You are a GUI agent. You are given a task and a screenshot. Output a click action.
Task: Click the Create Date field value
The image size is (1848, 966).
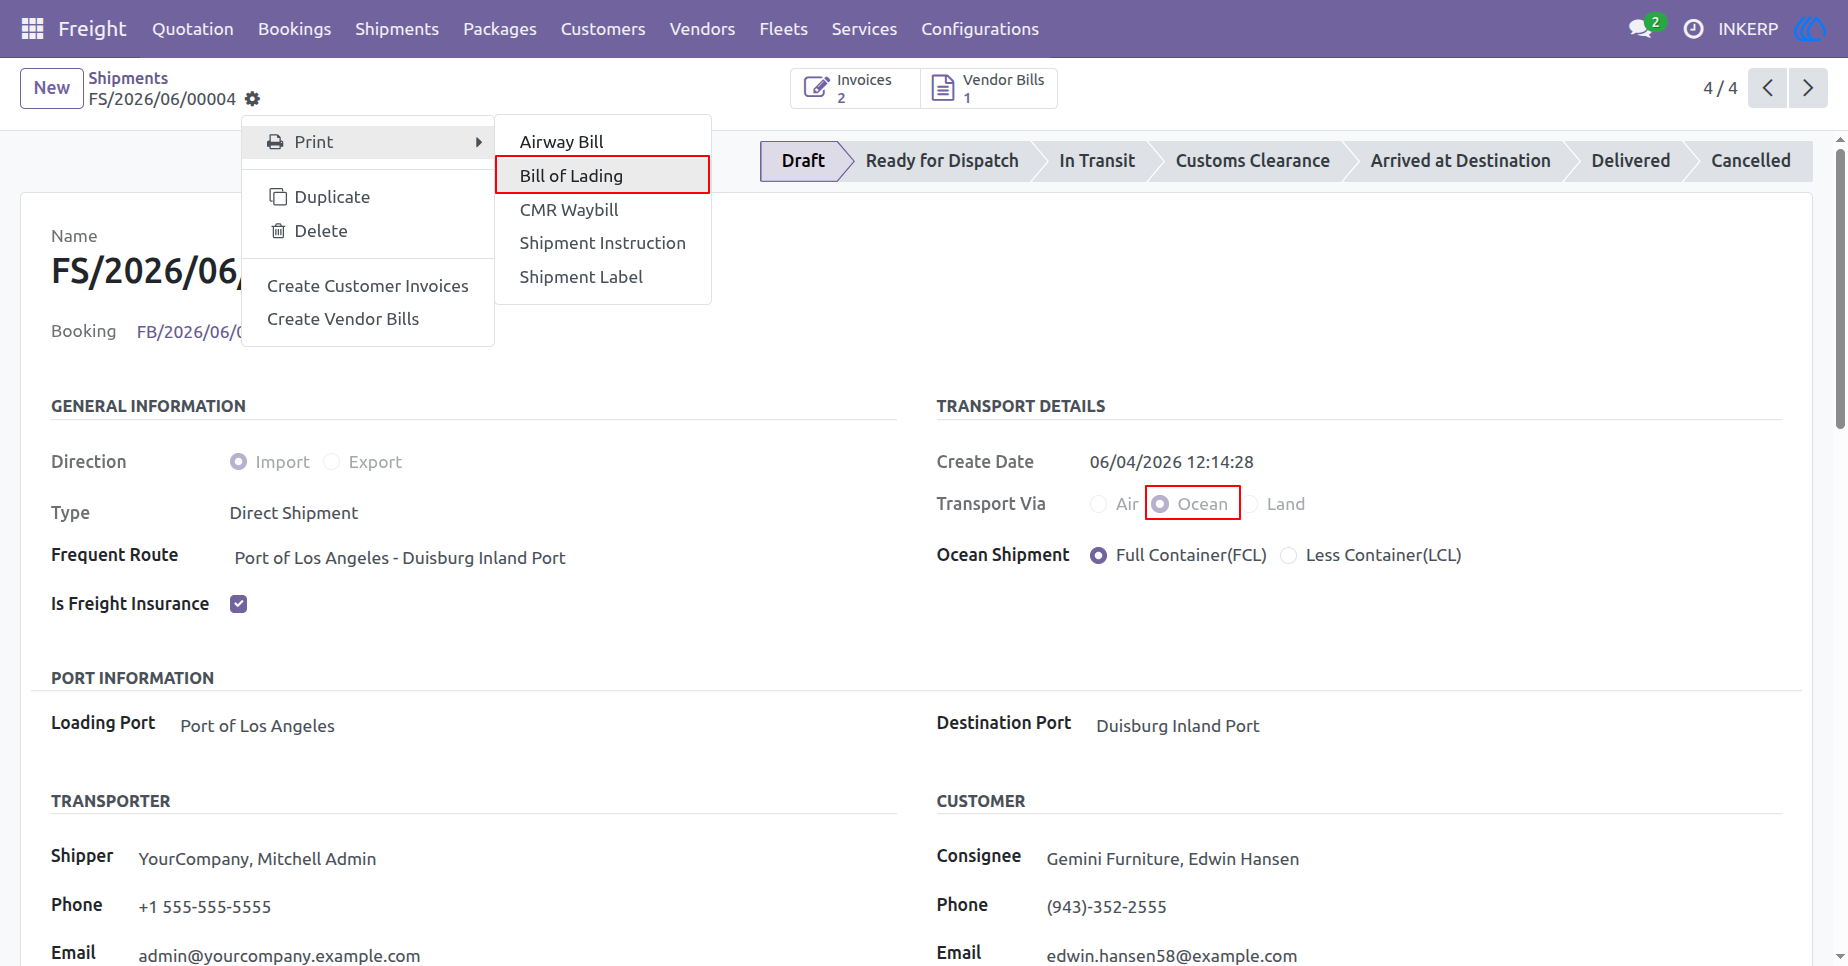(1172, 462)
